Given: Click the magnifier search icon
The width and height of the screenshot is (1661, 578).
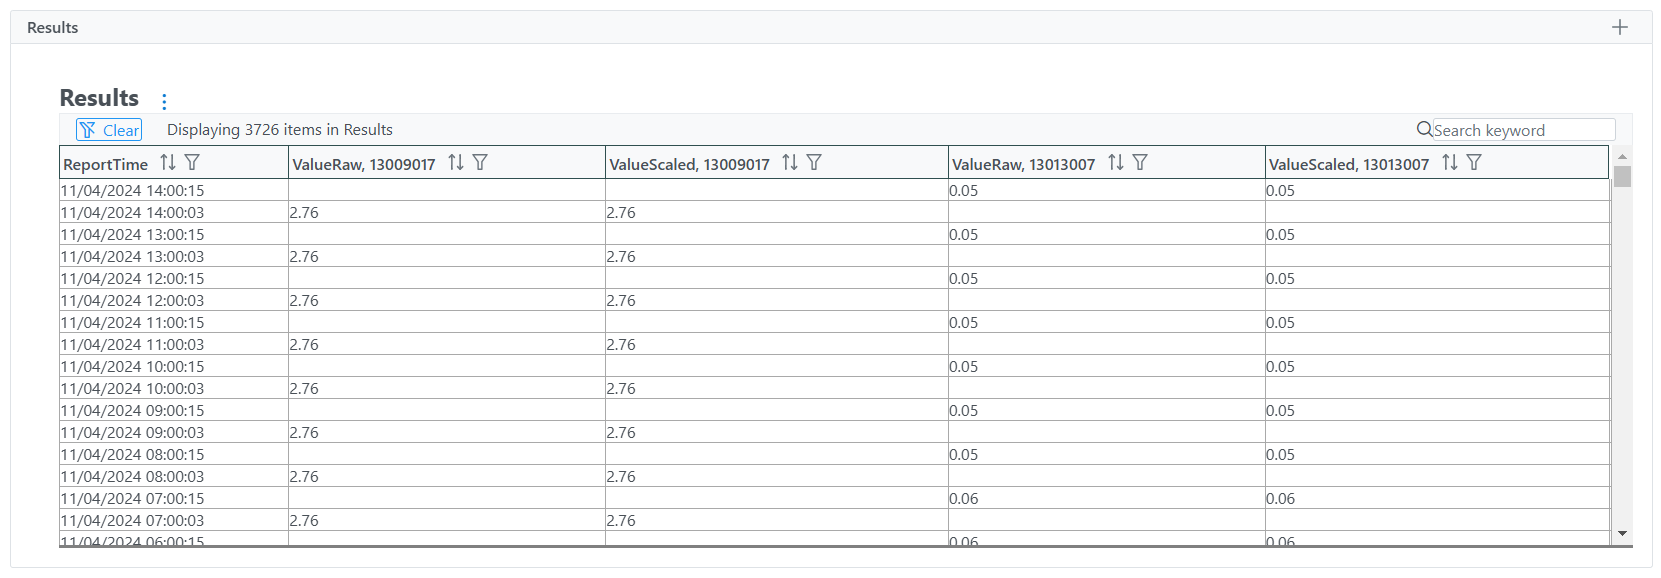Looking at the screenshot, I should pyautogui.click(x=1424, y=129).
